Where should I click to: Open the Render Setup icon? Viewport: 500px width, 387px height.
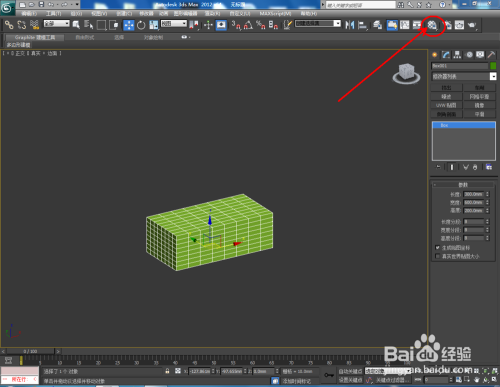pyautogui.click(x=448, y=25)
